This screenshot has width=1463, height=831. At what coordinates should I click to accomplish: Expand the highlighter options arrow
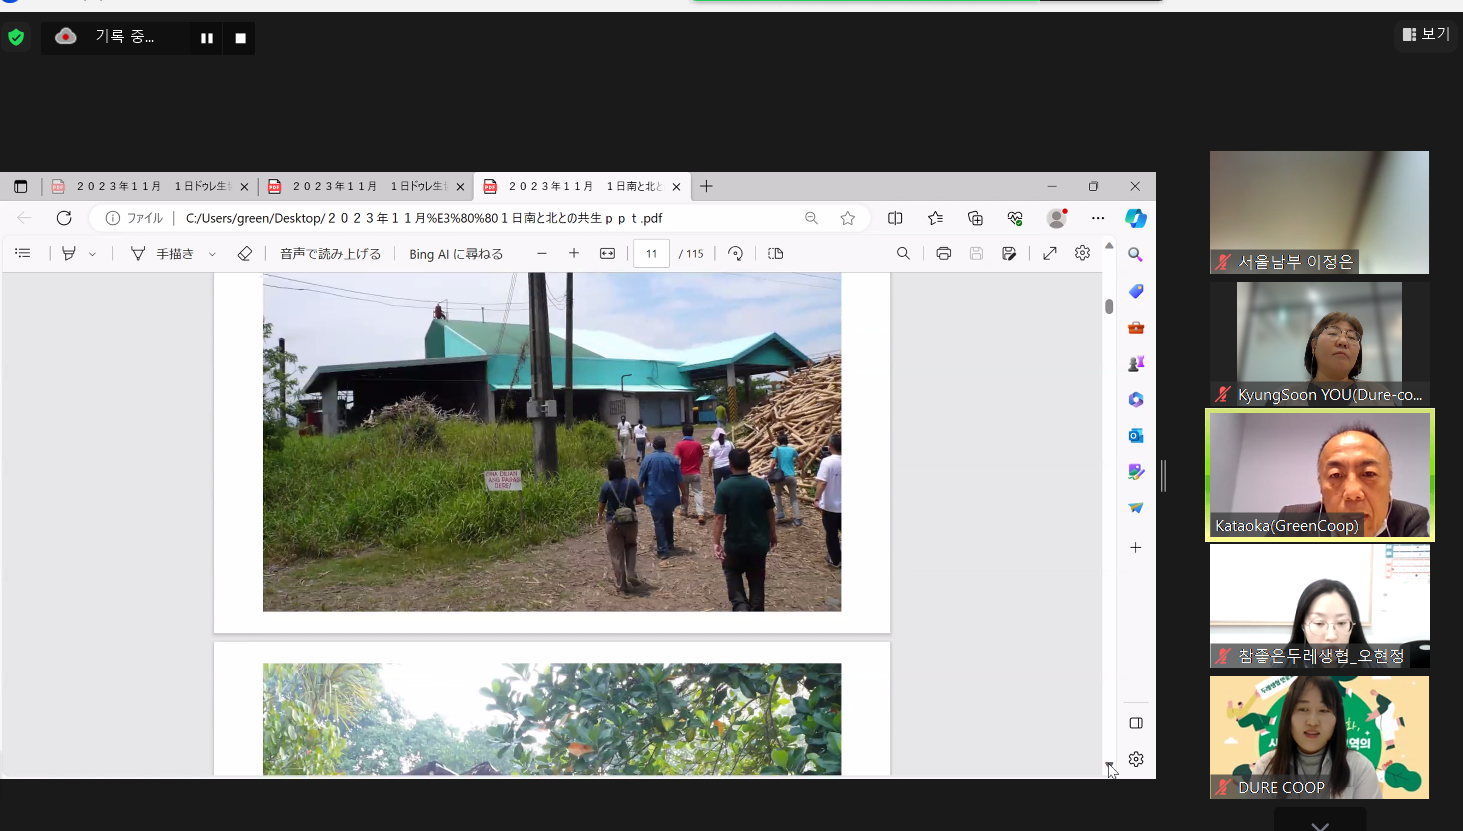point(92,255)
